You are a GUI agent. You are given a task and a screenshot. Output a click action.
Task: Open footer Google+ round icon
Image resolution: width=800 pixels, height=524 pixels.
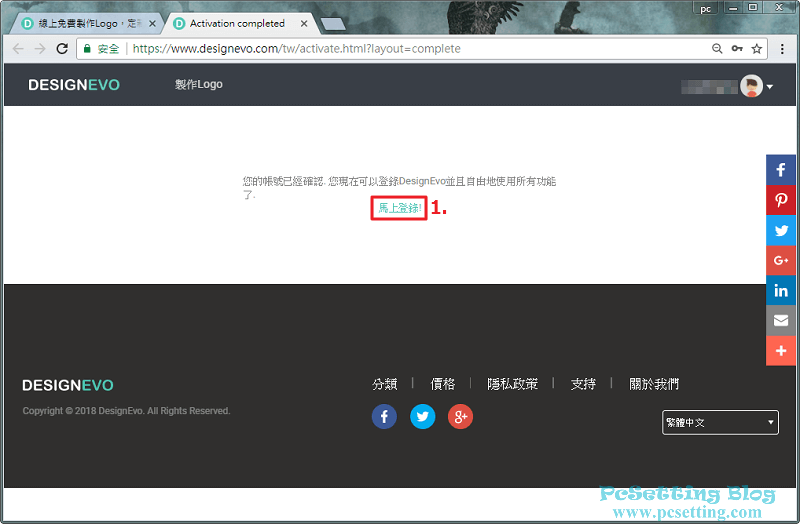[x=460, y=417]
